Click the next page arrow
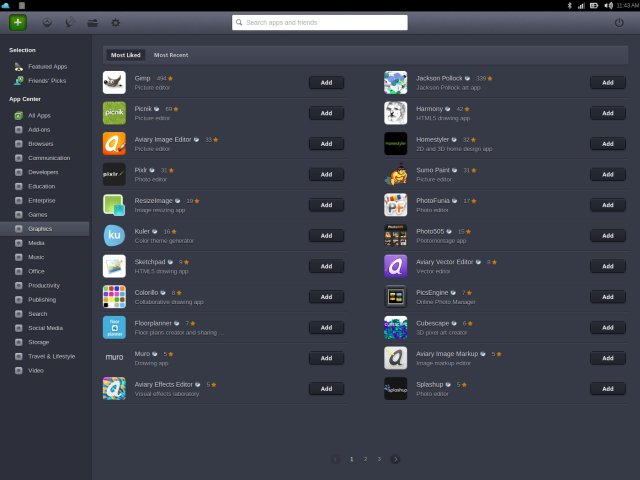The image size is (640, 480). point(395,459)
